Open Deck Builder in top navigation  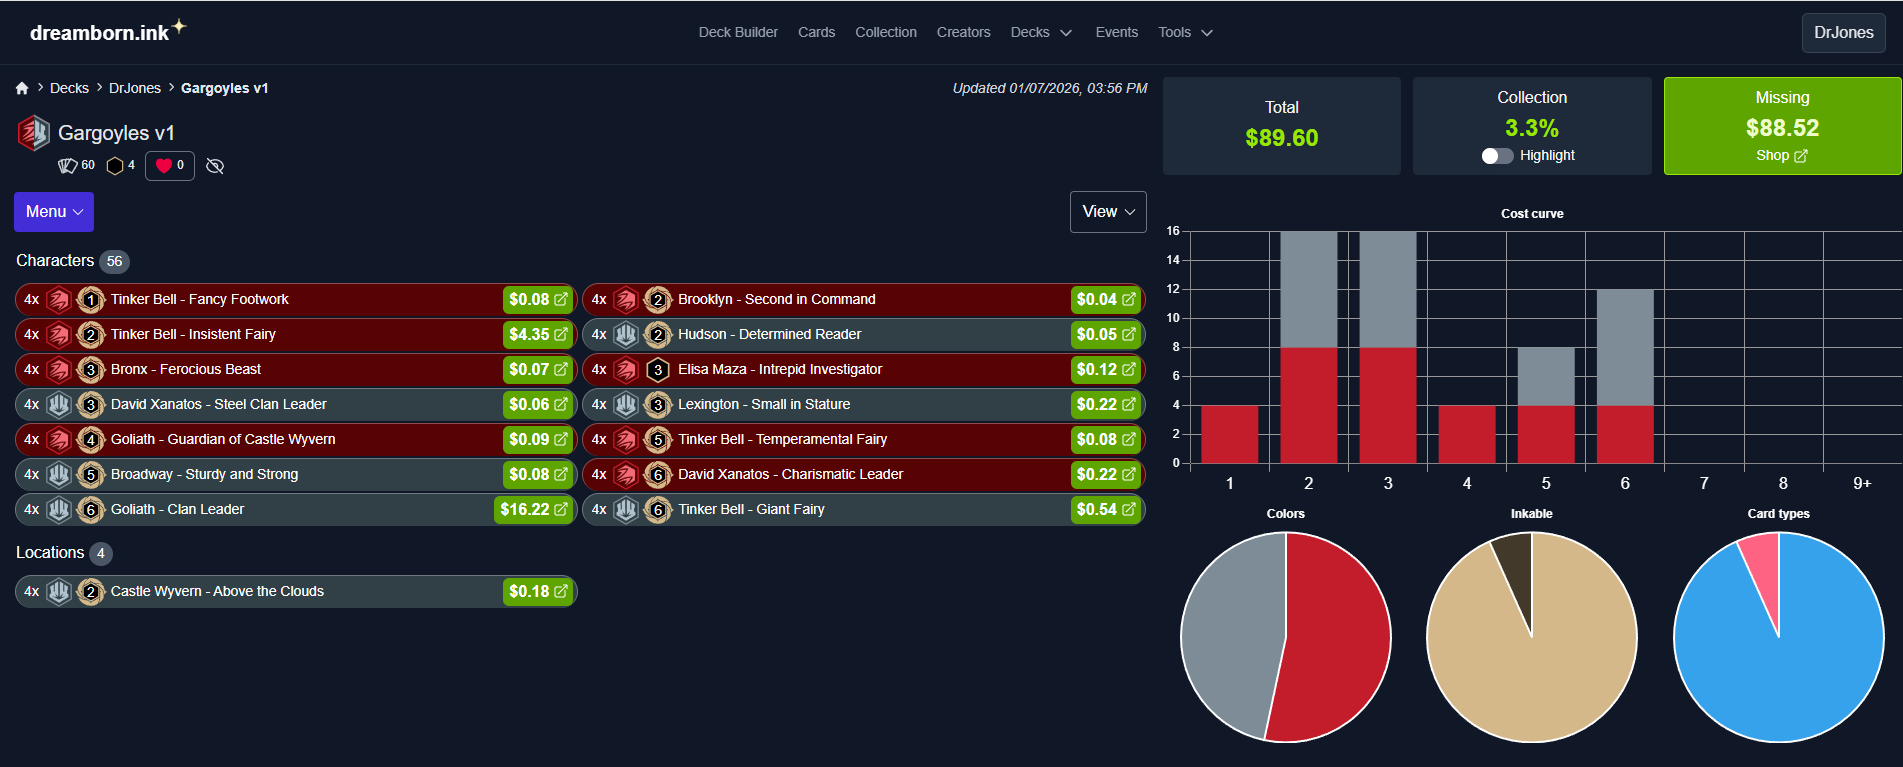[x=738, y=33]
